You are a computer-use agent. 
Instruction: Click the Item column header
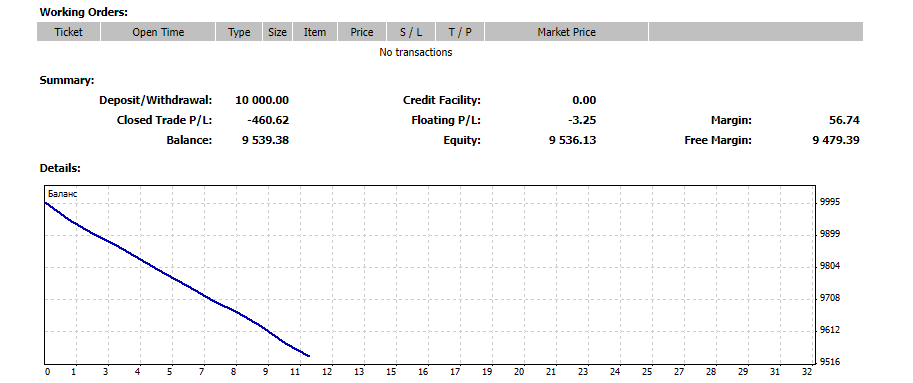314,32
